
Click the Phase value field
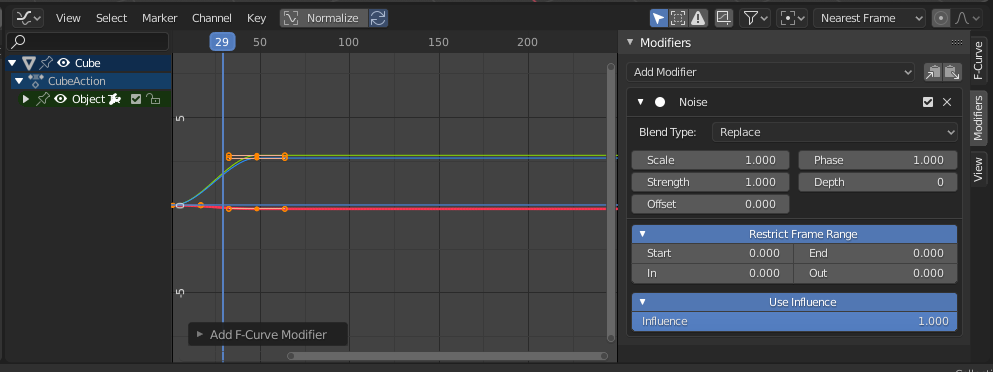[x=877, y=160]
